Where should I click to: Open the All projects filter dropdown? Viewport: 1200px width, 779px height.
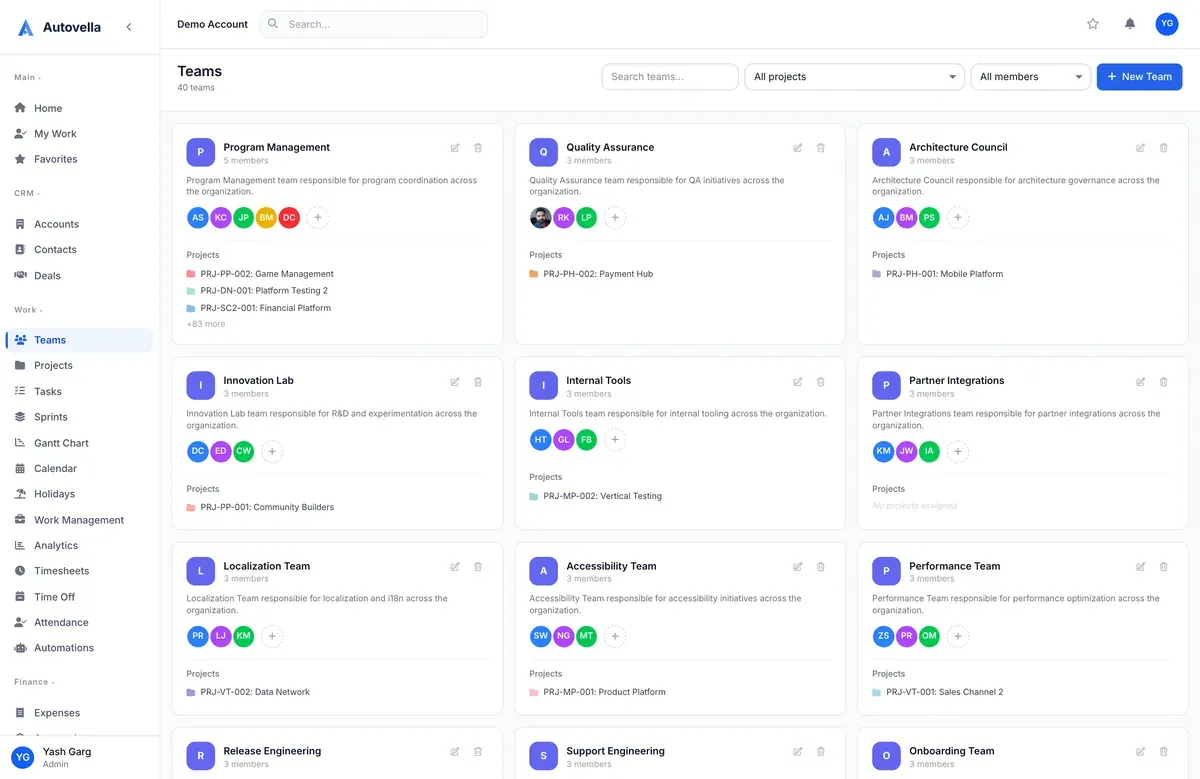855,77
